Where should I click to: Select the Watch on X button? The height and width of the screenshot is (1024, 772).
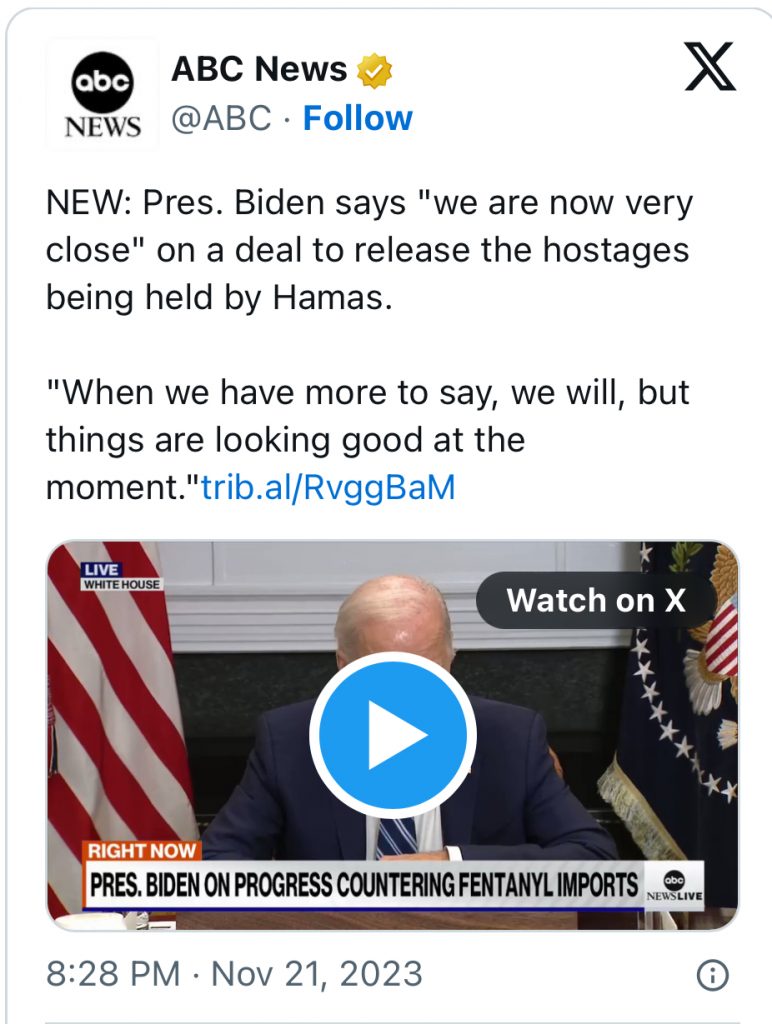(596, 600)
